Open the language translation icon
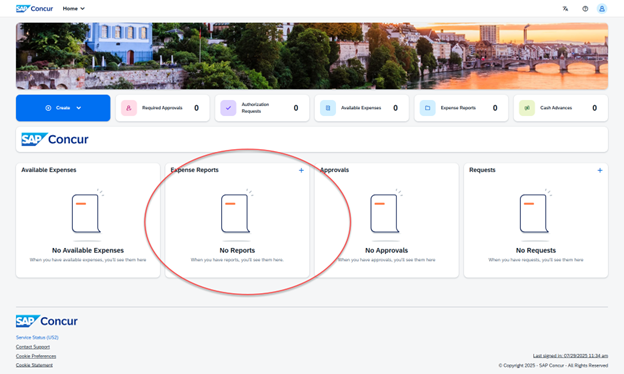This screenshot has width=624, height=374. tap(565, 8)
